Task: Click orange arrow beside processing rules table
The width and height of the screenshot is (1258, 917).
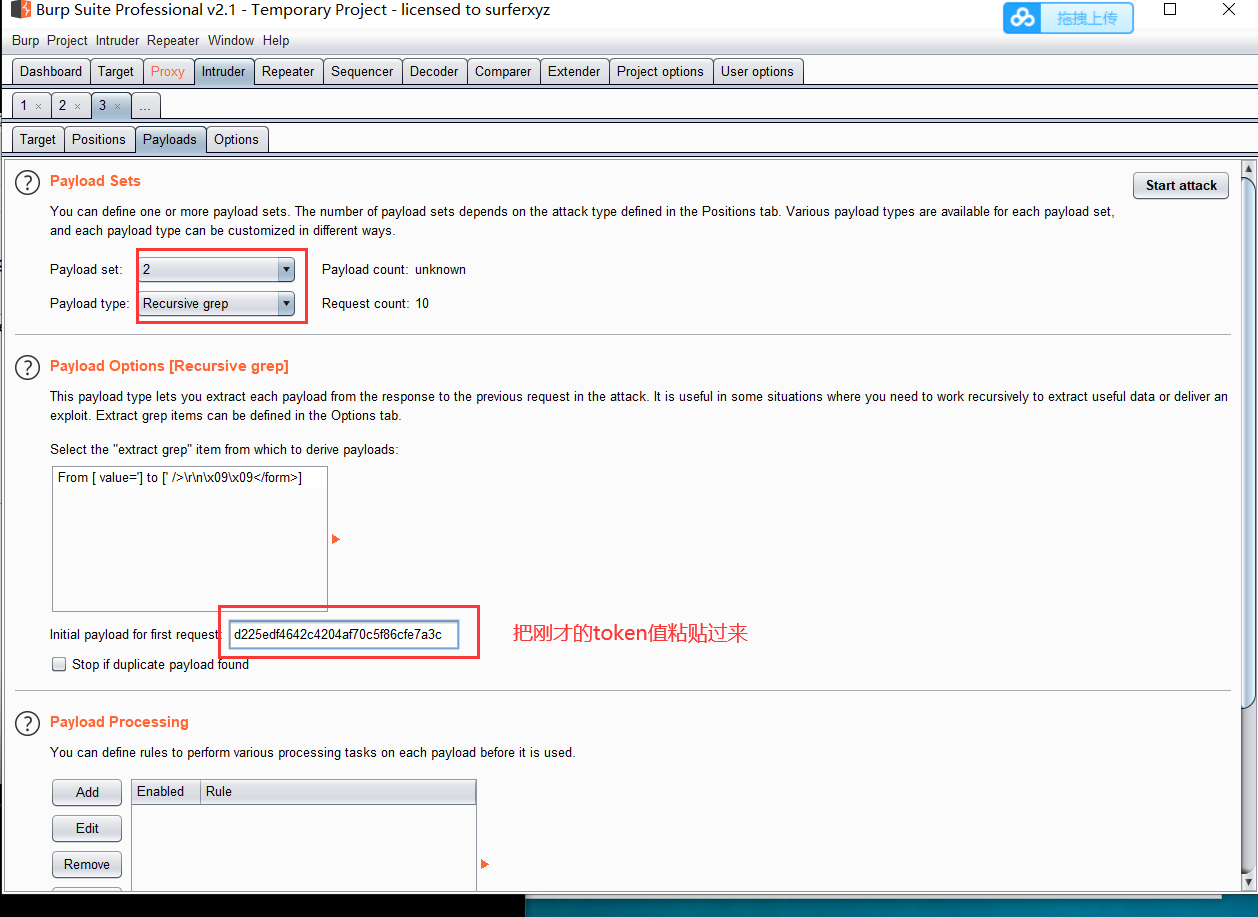Action: tap(485, 864)
